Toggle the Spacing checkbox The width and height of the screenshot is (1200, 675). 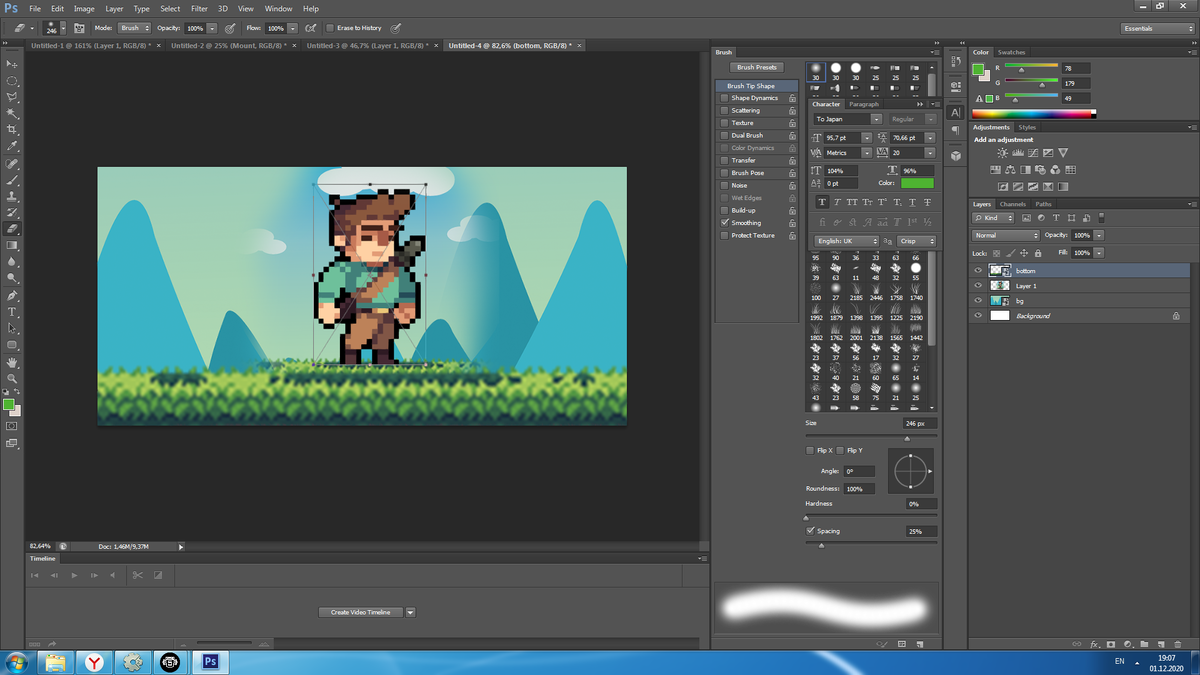point(811,531)
